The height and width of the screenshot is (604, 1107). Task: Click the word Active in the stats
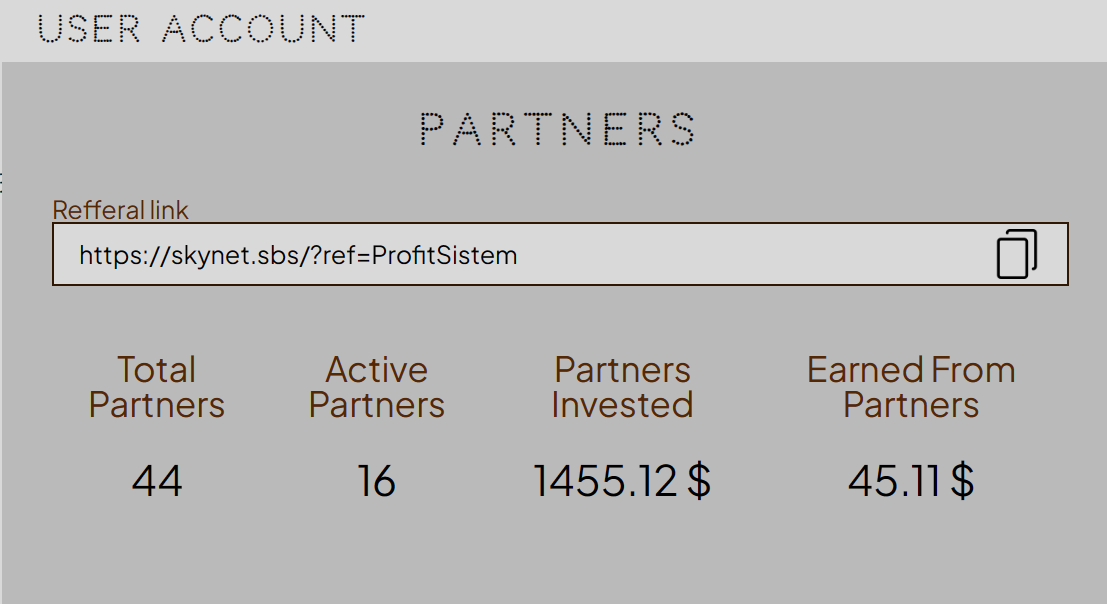coord(377,370)
